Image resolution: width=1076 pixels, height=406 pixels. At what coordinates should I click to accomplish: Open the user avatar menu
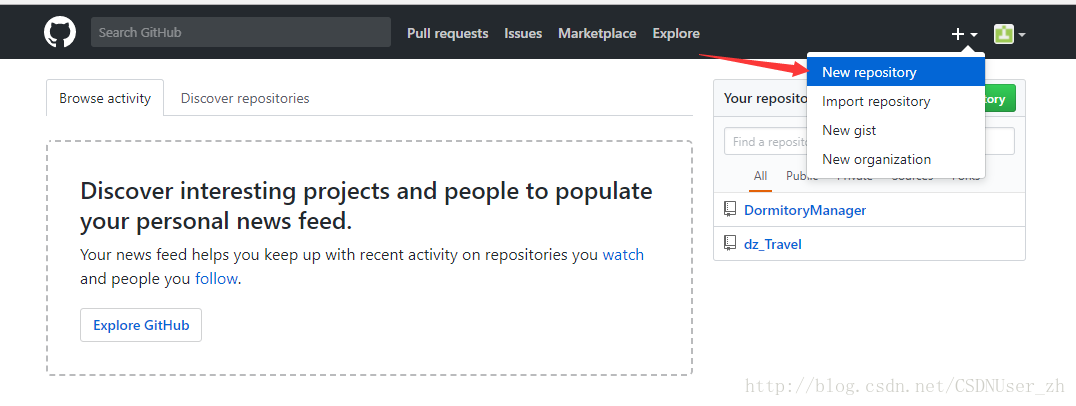coord(1009,34)
